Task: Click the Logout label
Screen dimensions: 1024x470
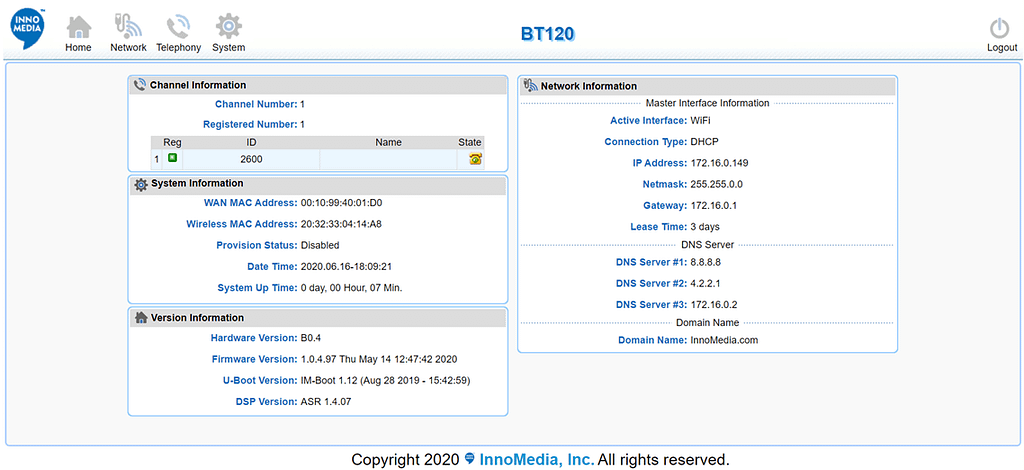Action: pos(1002,48)
